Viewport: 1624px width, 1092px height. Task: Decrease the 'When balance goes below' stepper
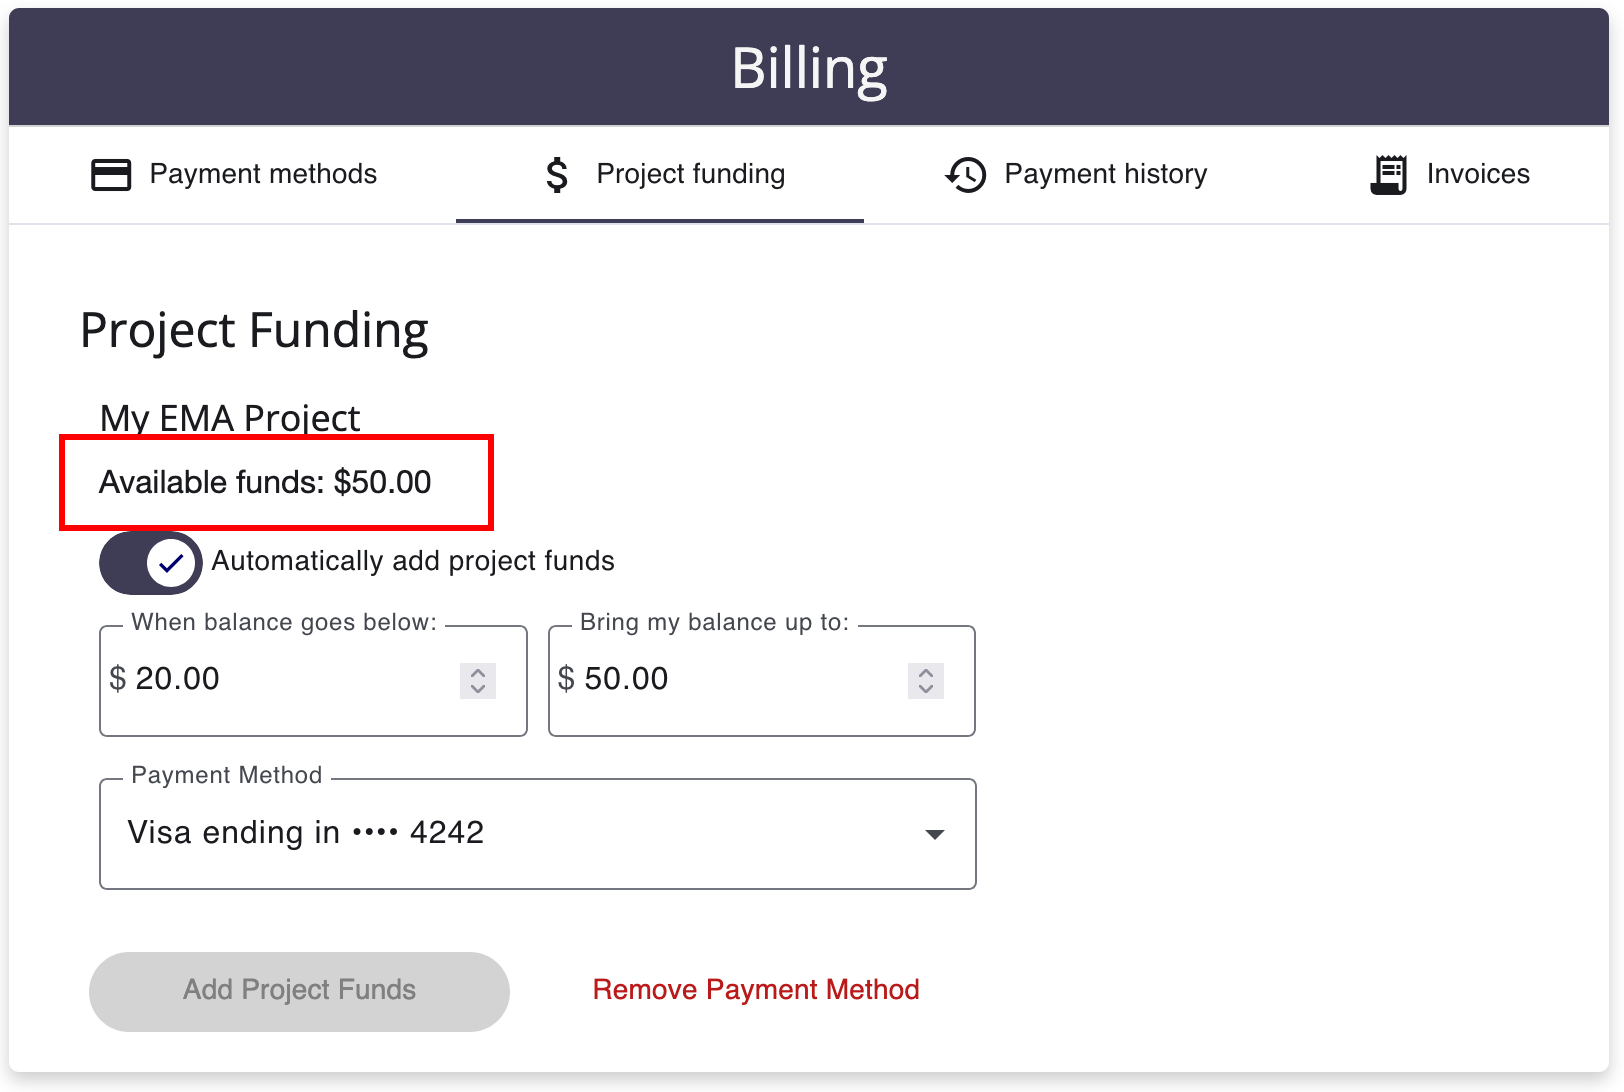pyautogui.click(x=478, y=689)
